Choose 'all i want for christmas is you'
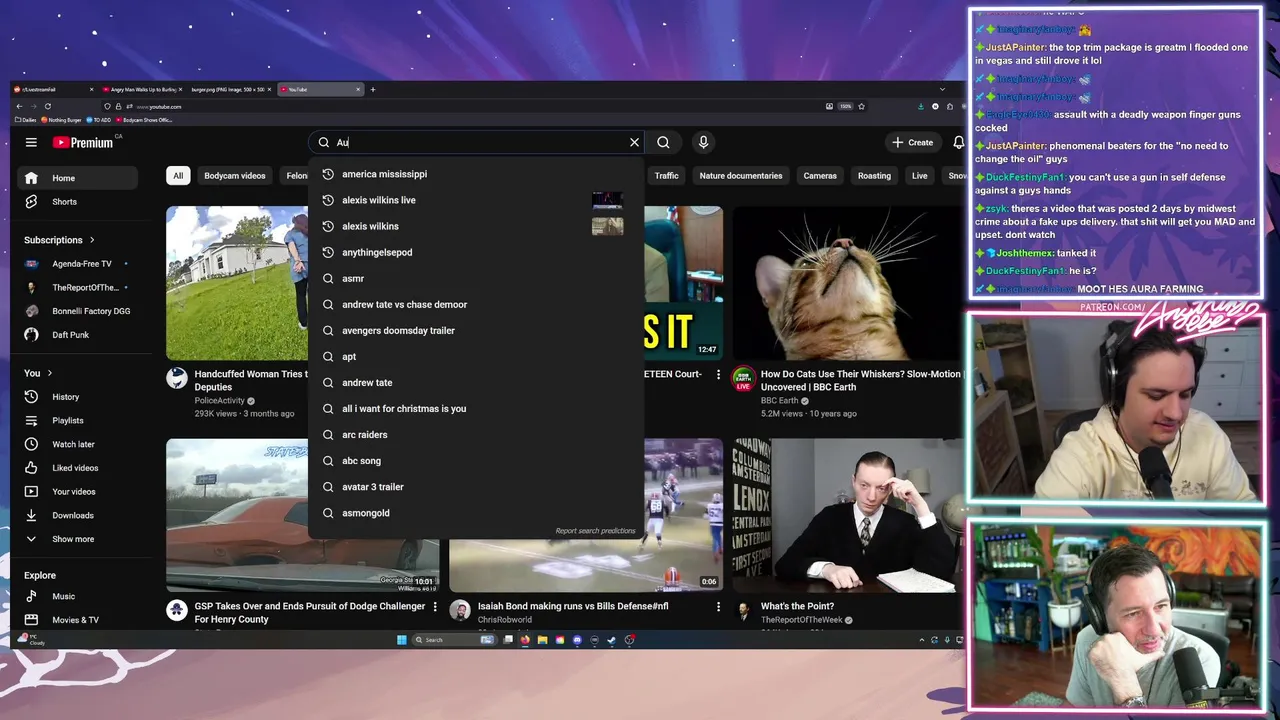 coord(475,408)
